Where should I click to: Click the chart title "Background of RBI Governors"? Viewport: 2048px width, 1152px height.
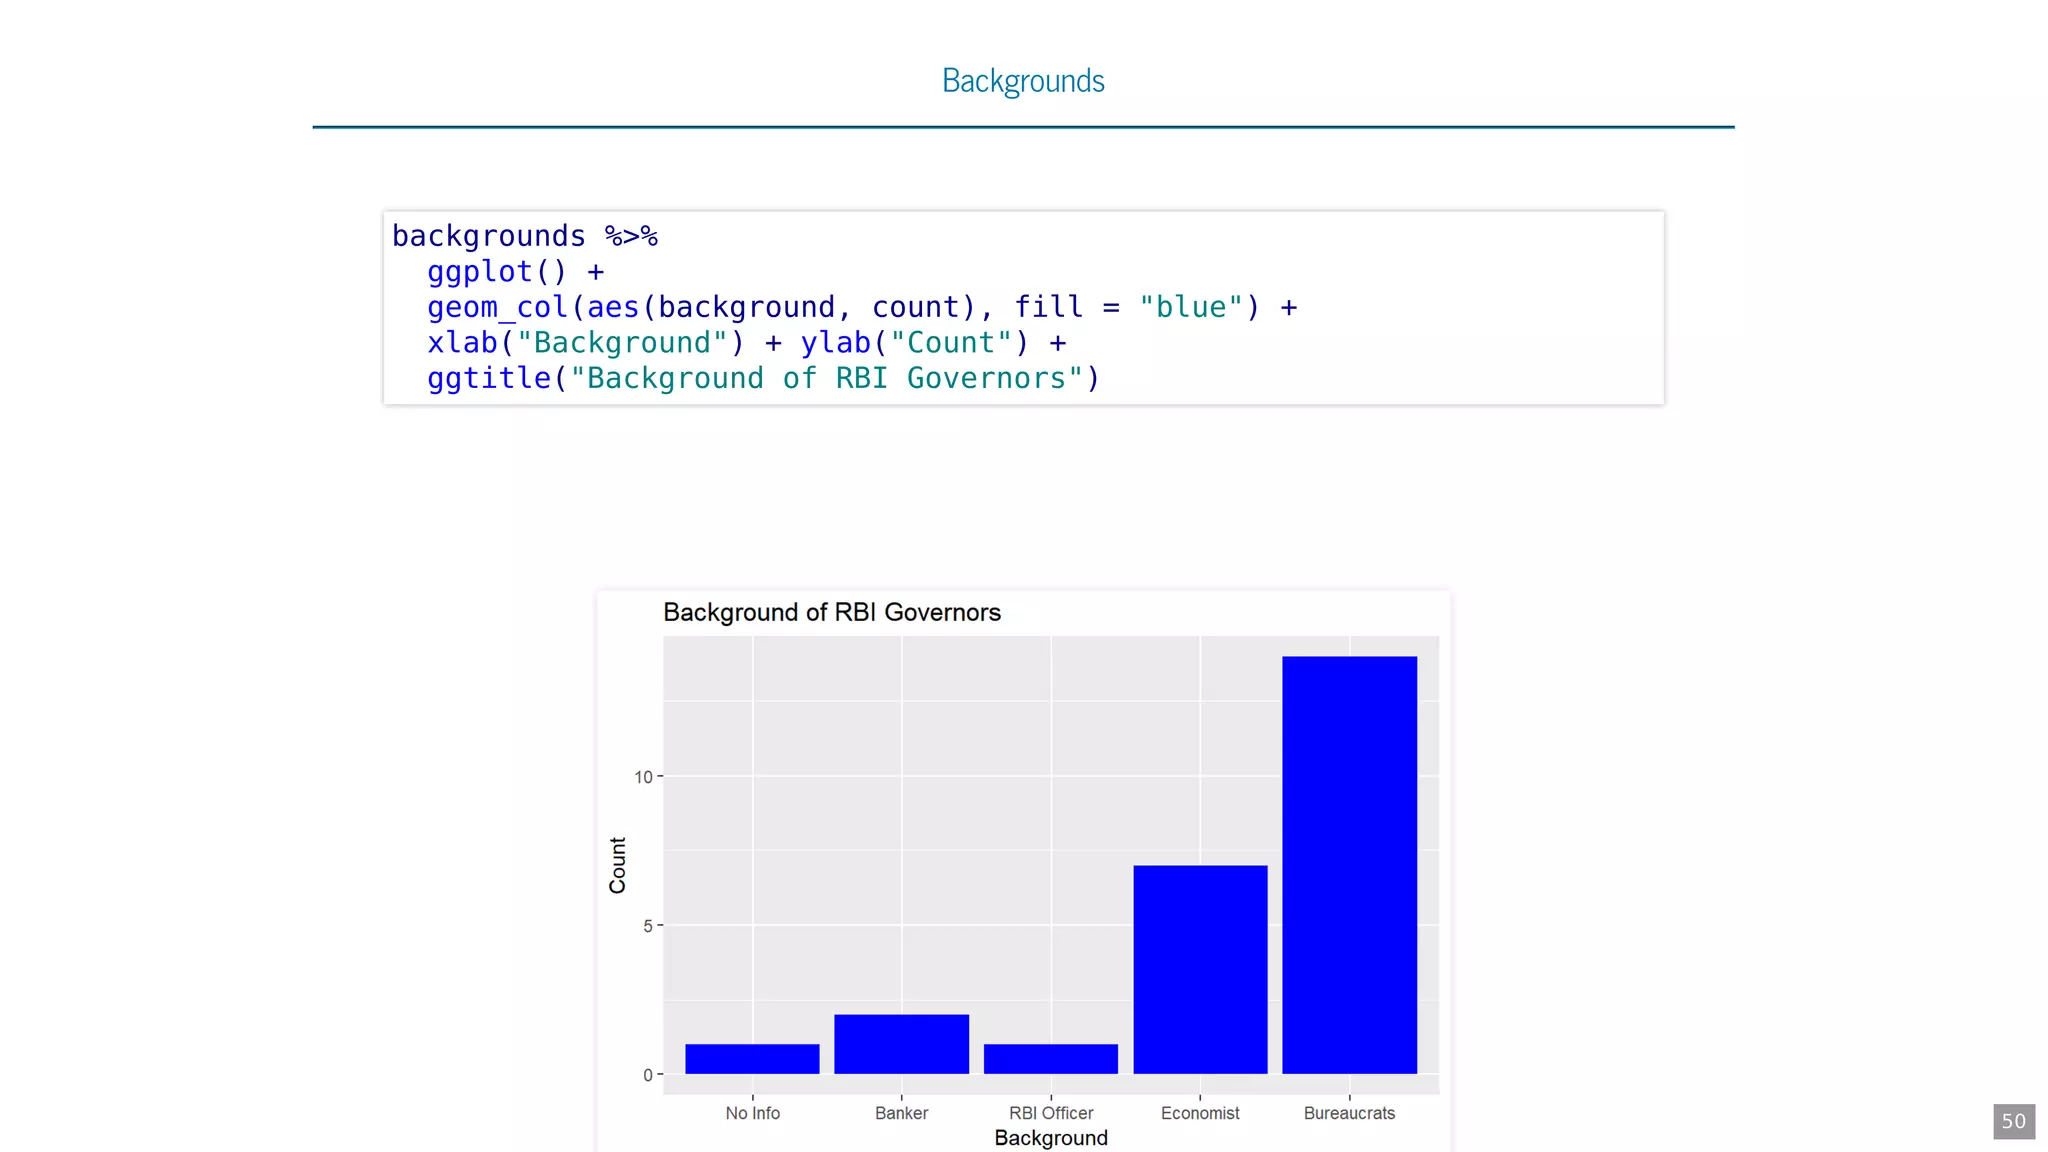click(x=832, y=612)
